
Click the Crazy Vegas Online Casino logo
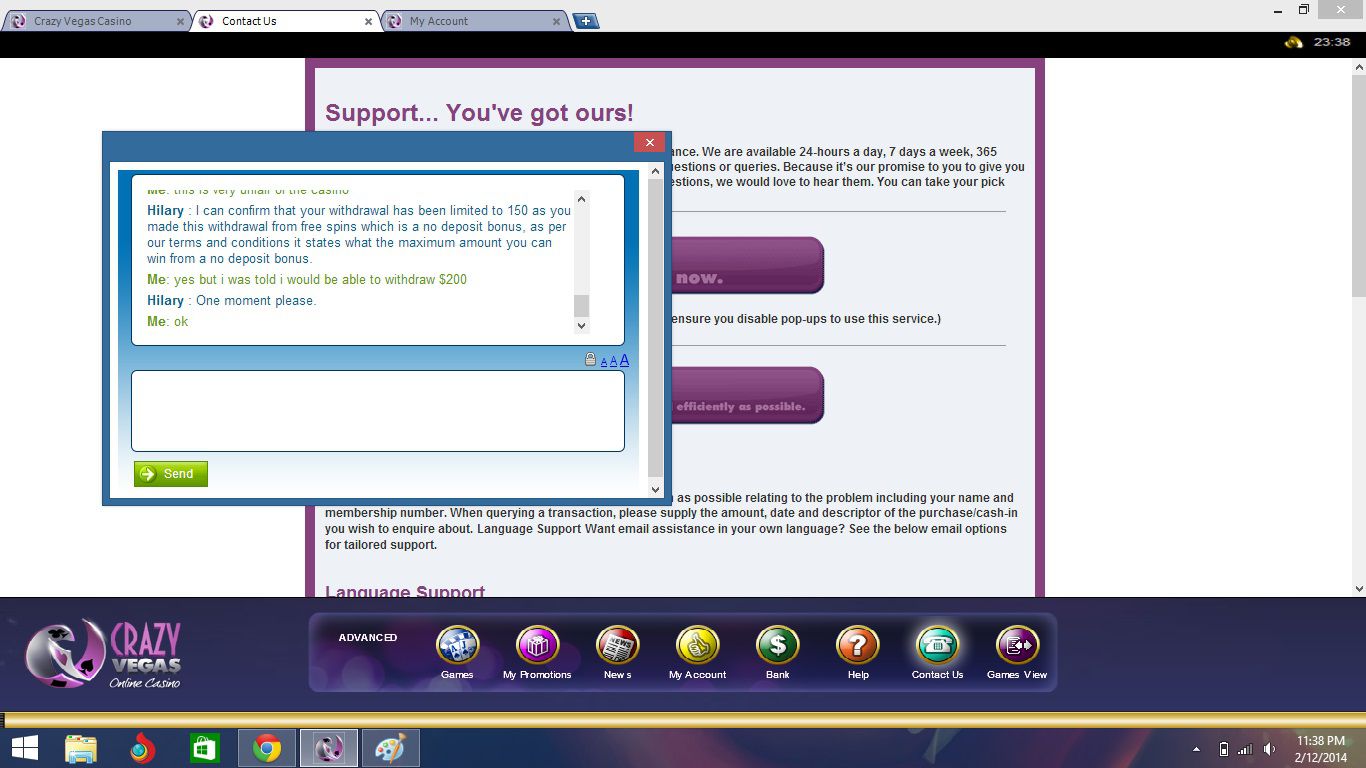(x=103, y=654)
